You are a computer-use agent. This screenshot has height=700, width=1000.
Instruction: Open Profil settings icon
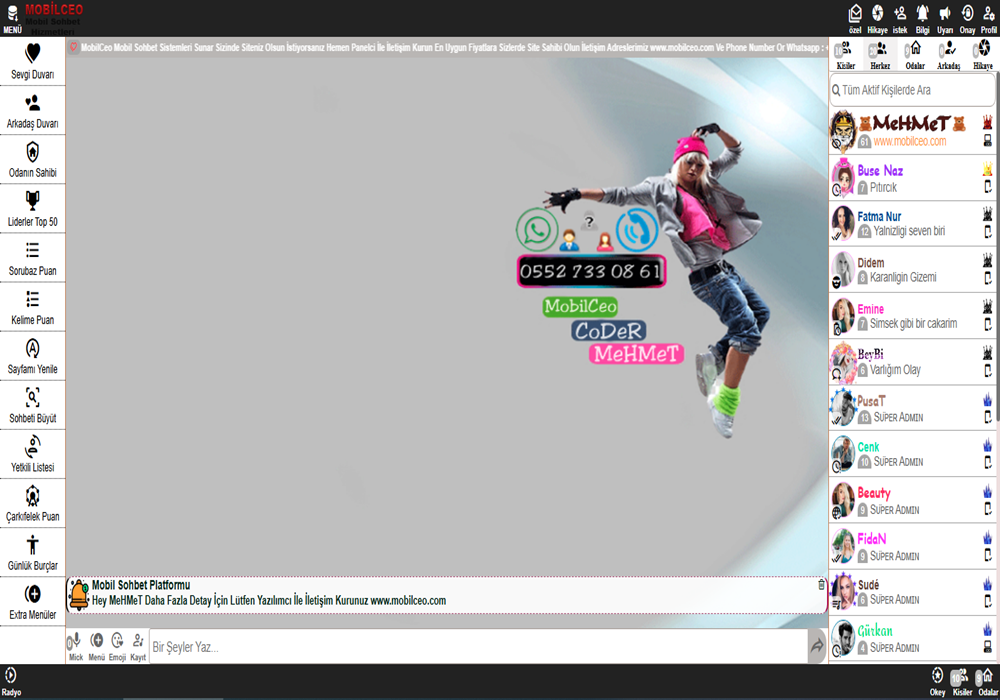(988, 14)
